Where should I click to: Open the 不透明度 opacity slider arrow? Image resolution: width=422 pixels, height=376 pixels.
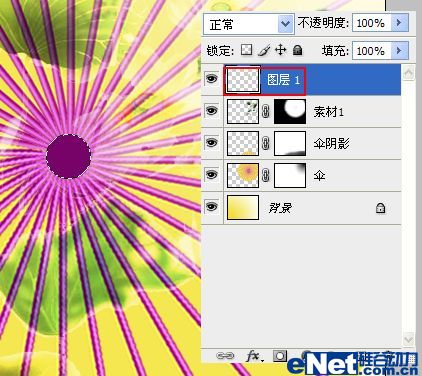(x=399, y=23)
